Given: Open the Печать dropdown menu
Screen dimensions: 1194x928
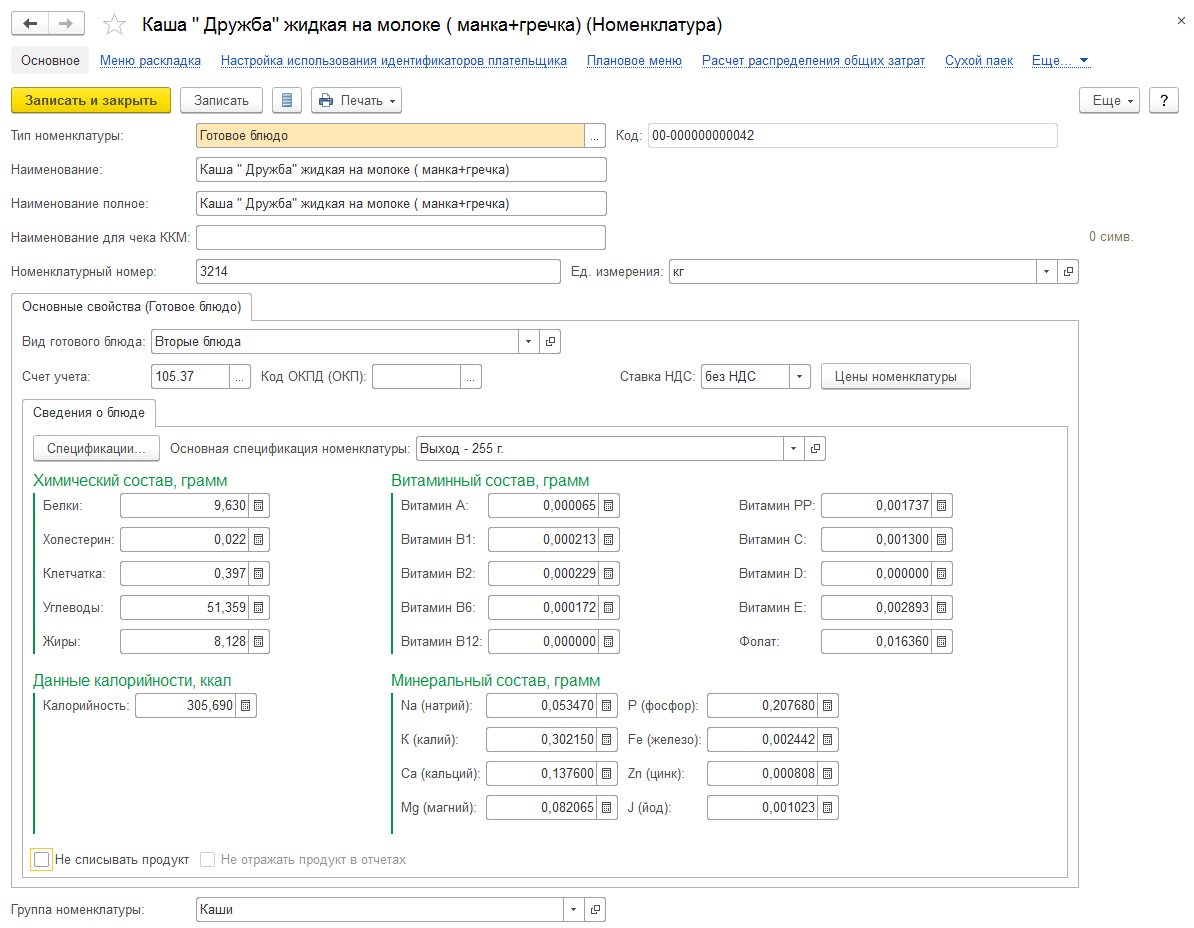Looking at the screenshot, I should (356, 100).
